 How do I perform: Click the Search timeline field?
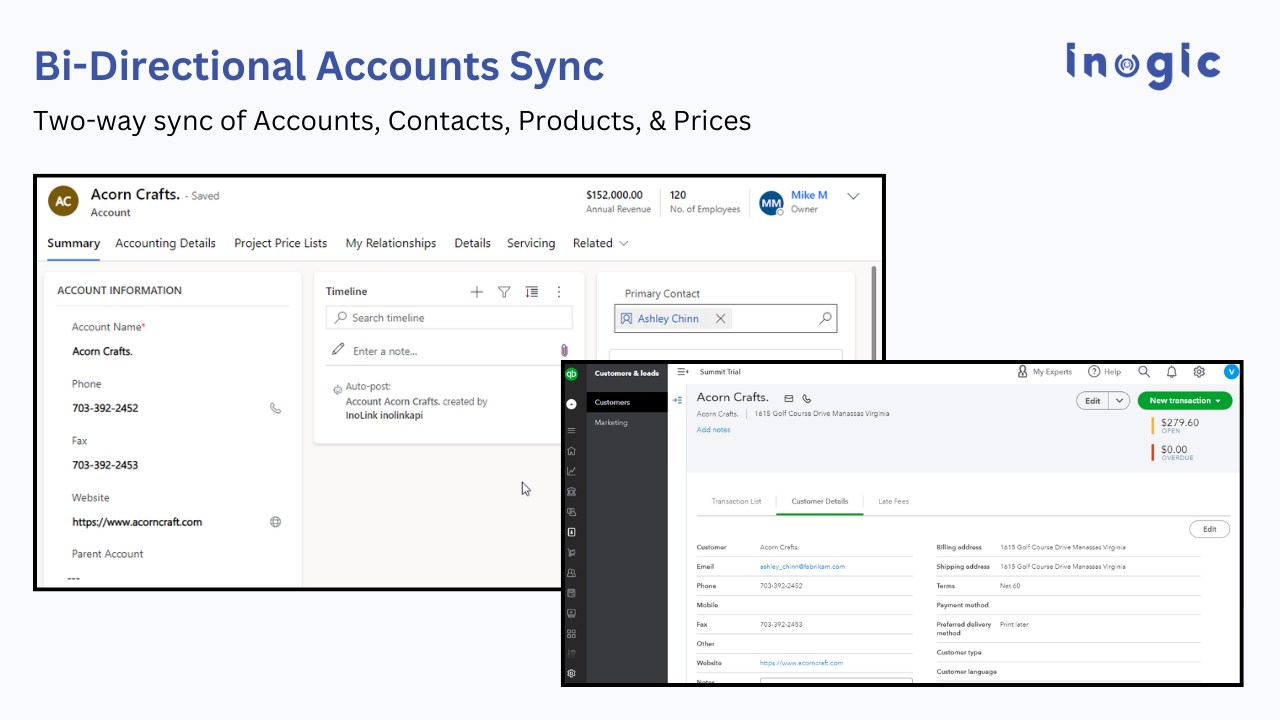[x=449, y=318]
